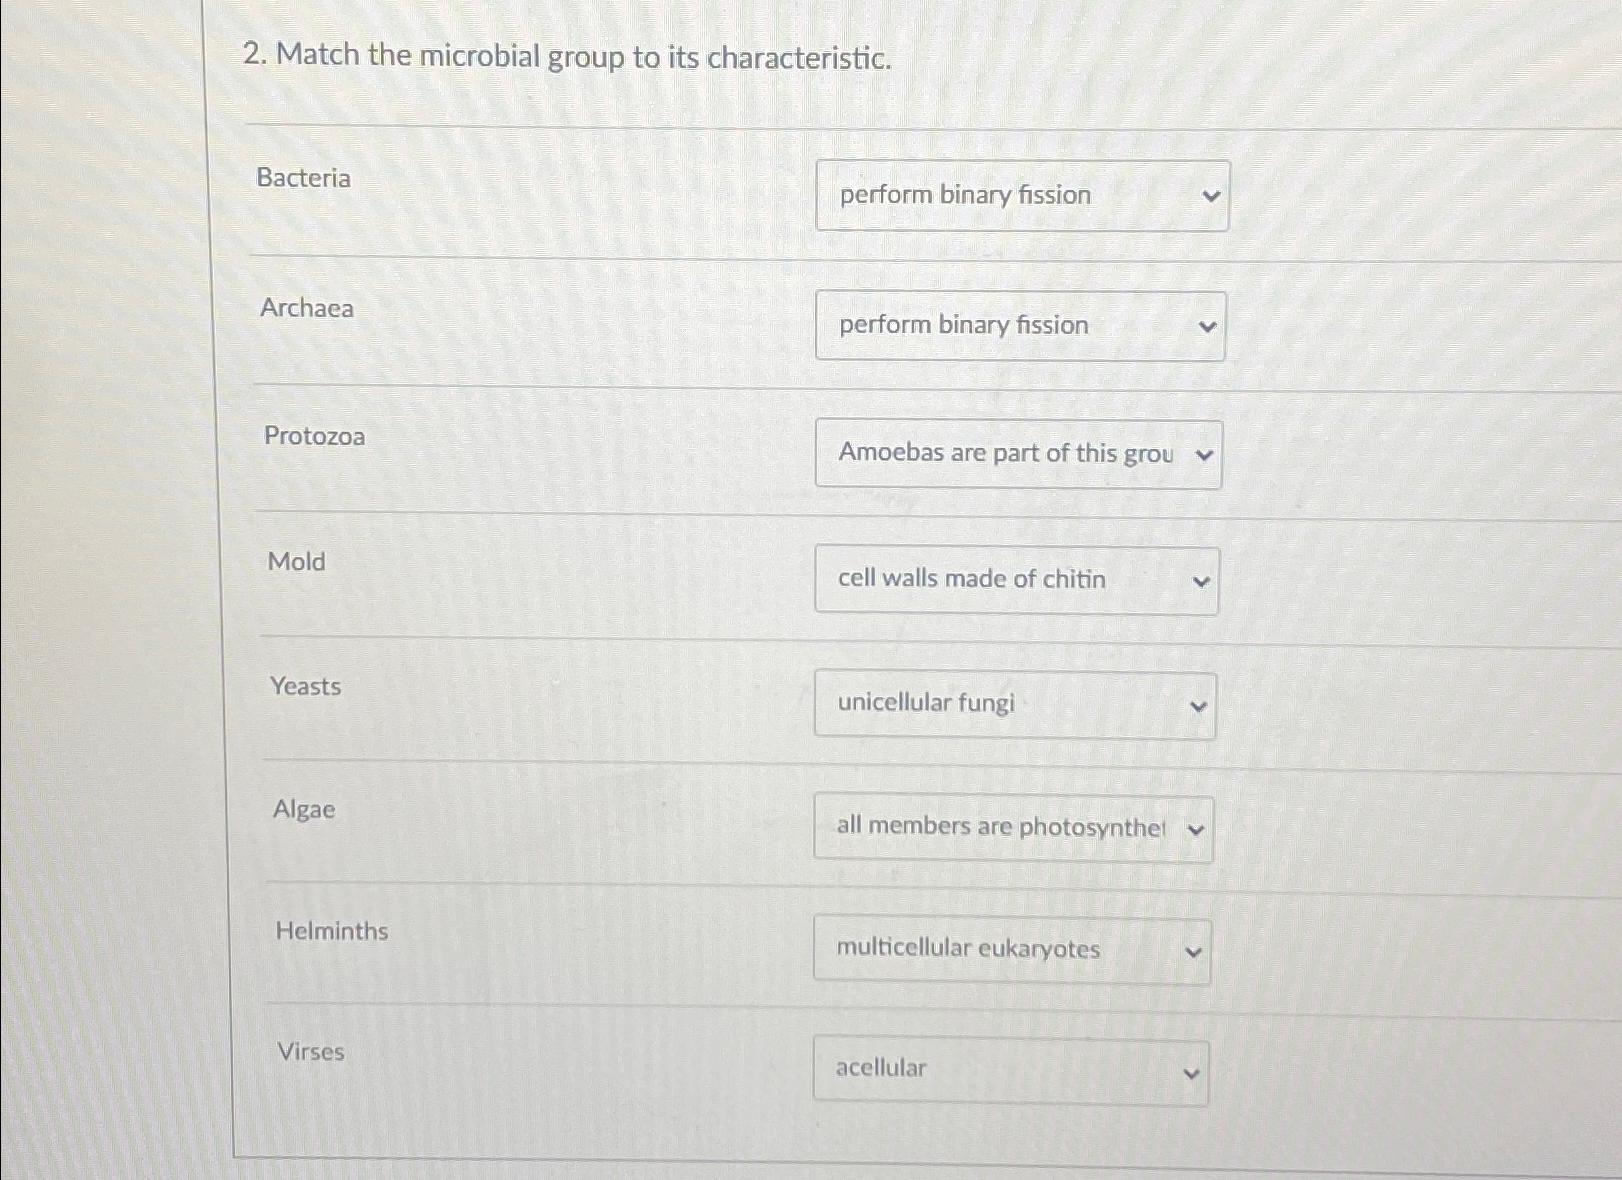
Task: Select the 'Bacteria' row label
Action: 304,179
